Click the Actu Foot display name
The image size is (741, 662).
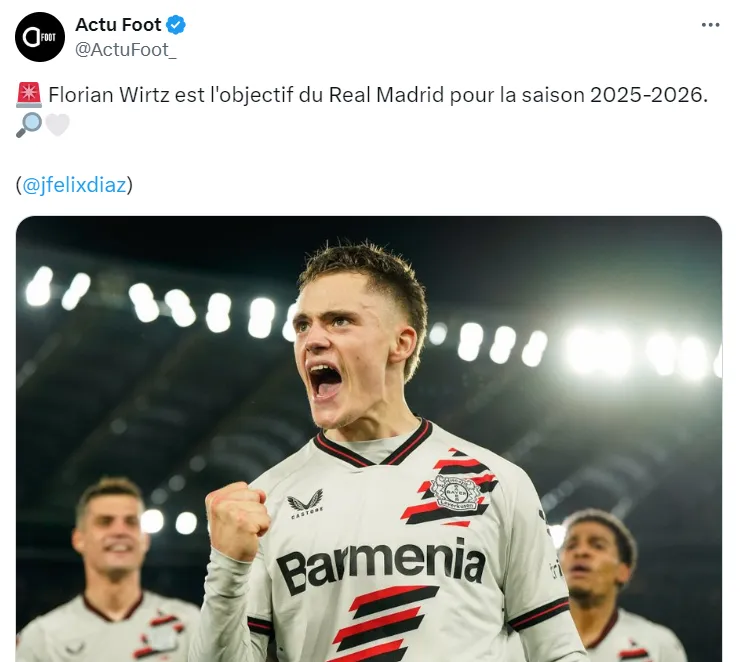[x=118, y=25]
